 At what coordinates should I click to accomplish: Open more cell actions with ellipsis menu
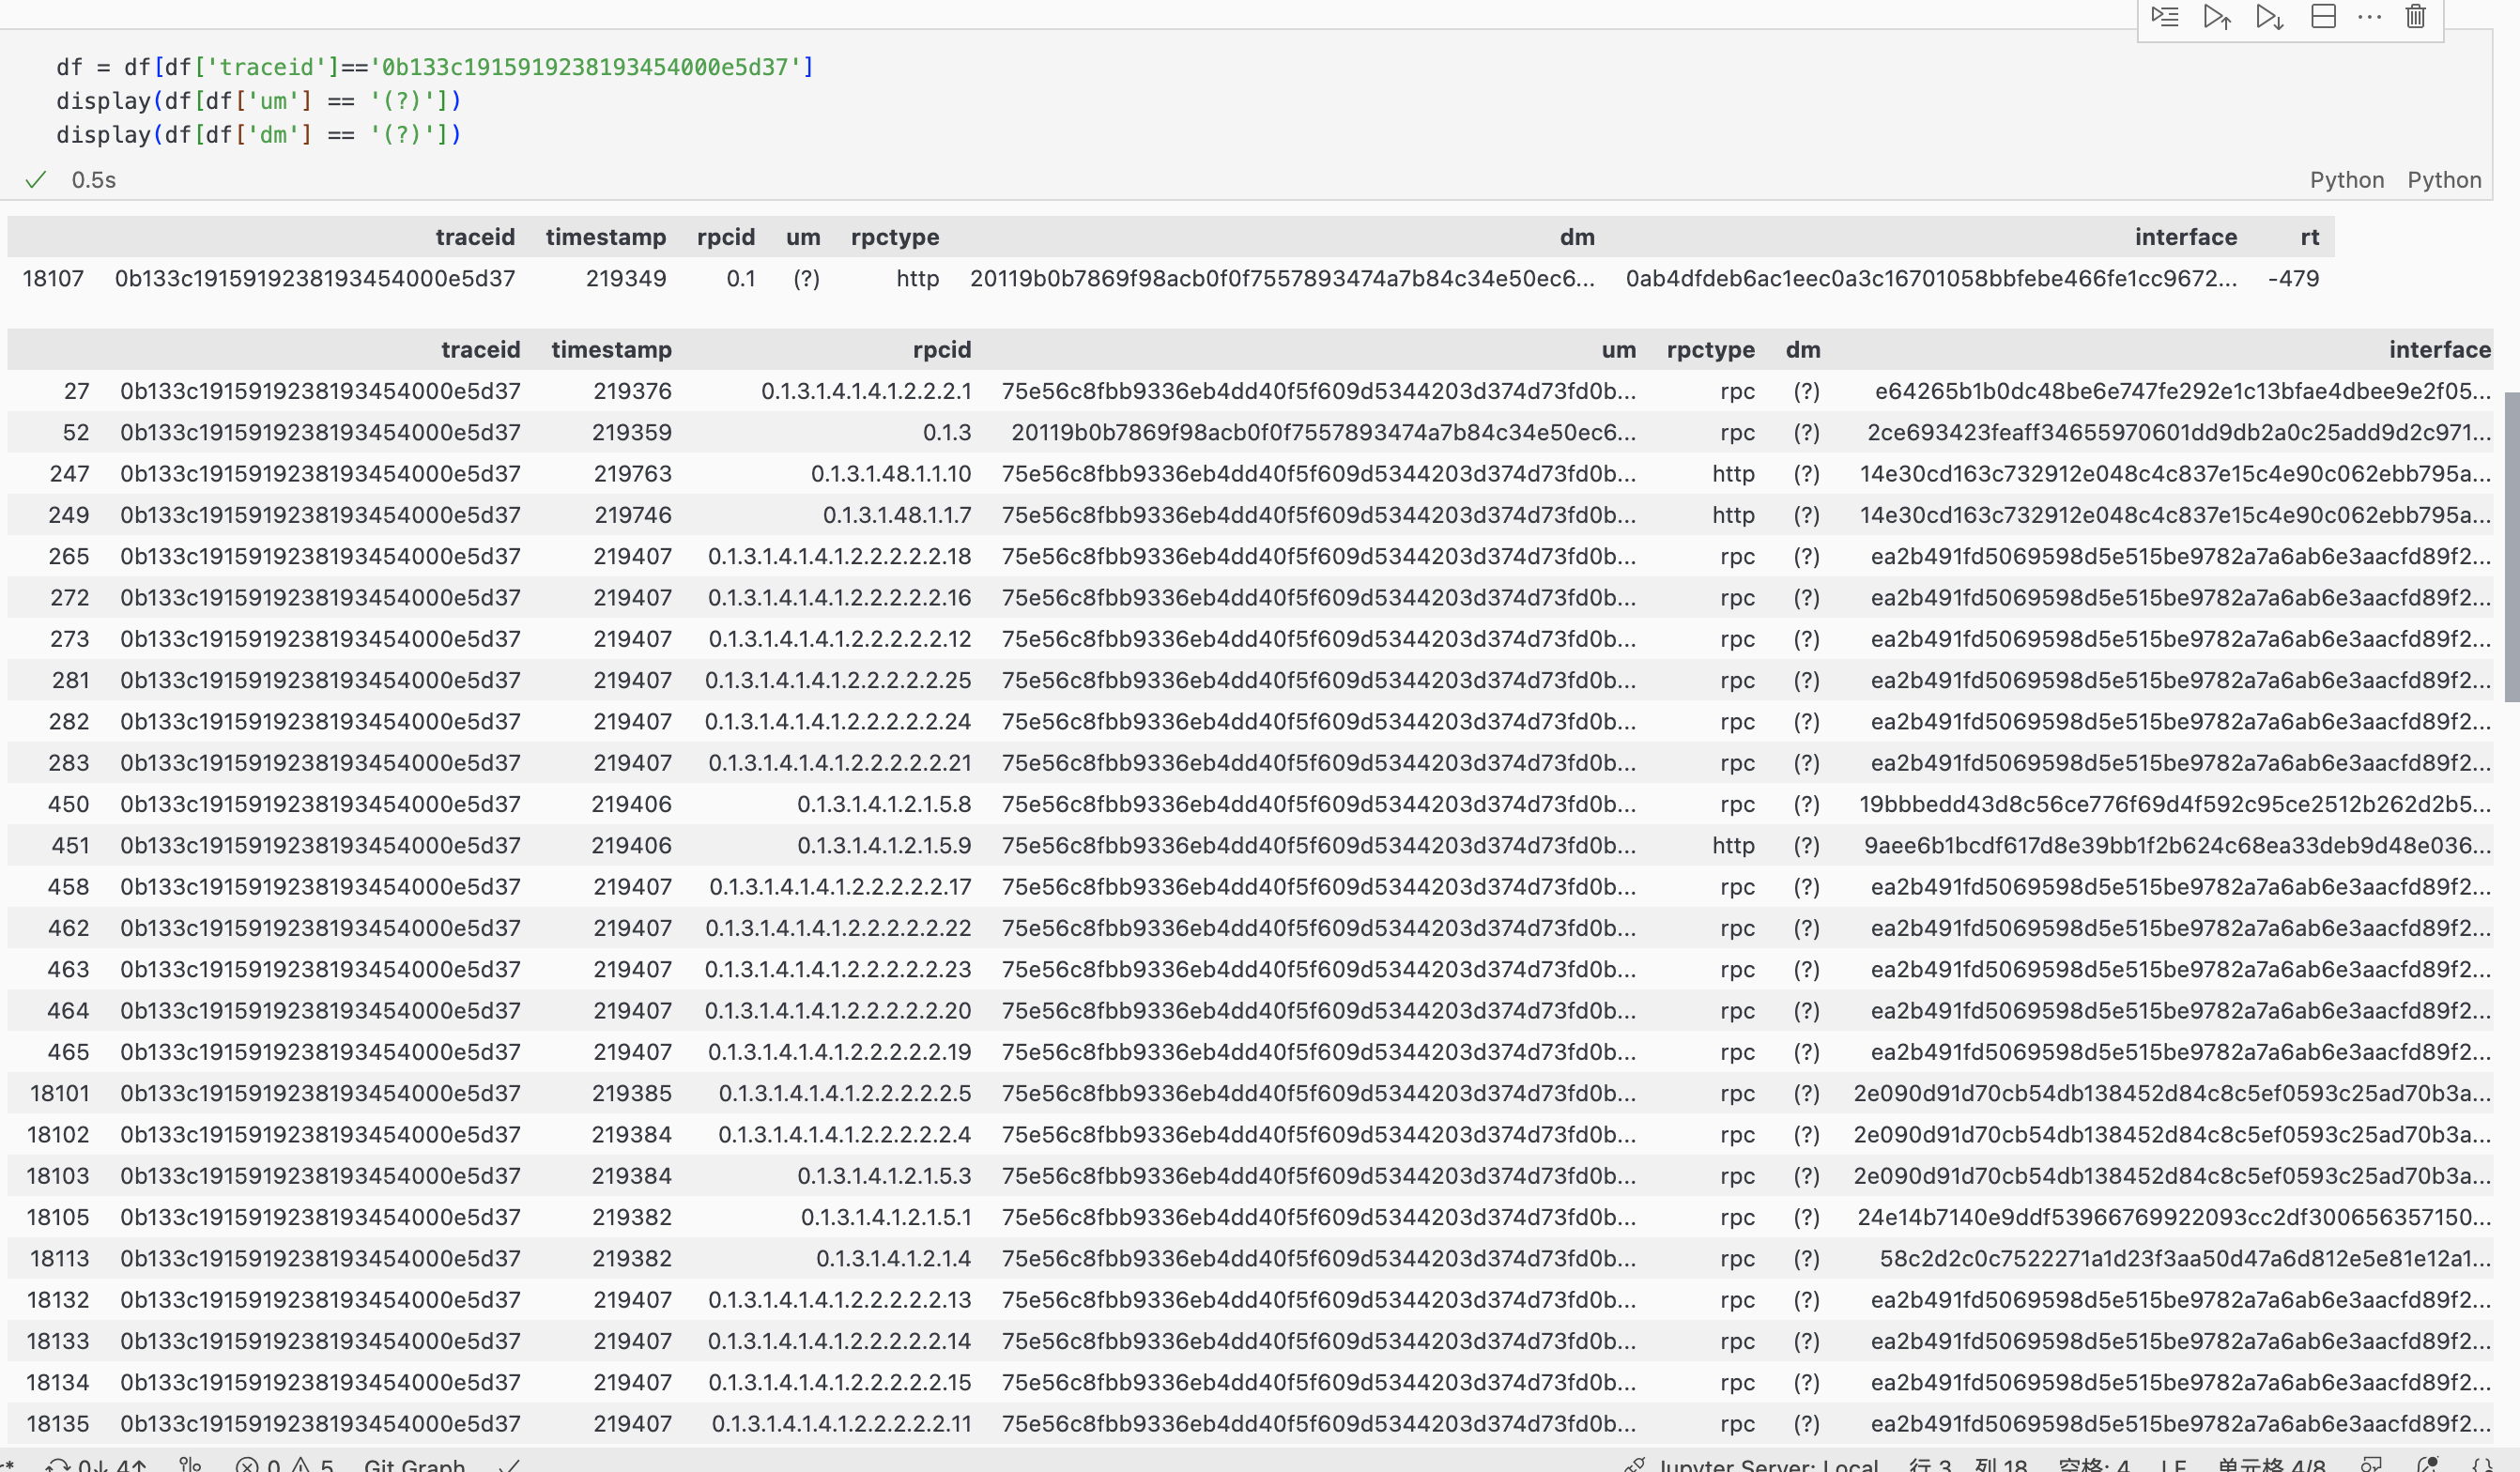click(x=2370, y=17)
